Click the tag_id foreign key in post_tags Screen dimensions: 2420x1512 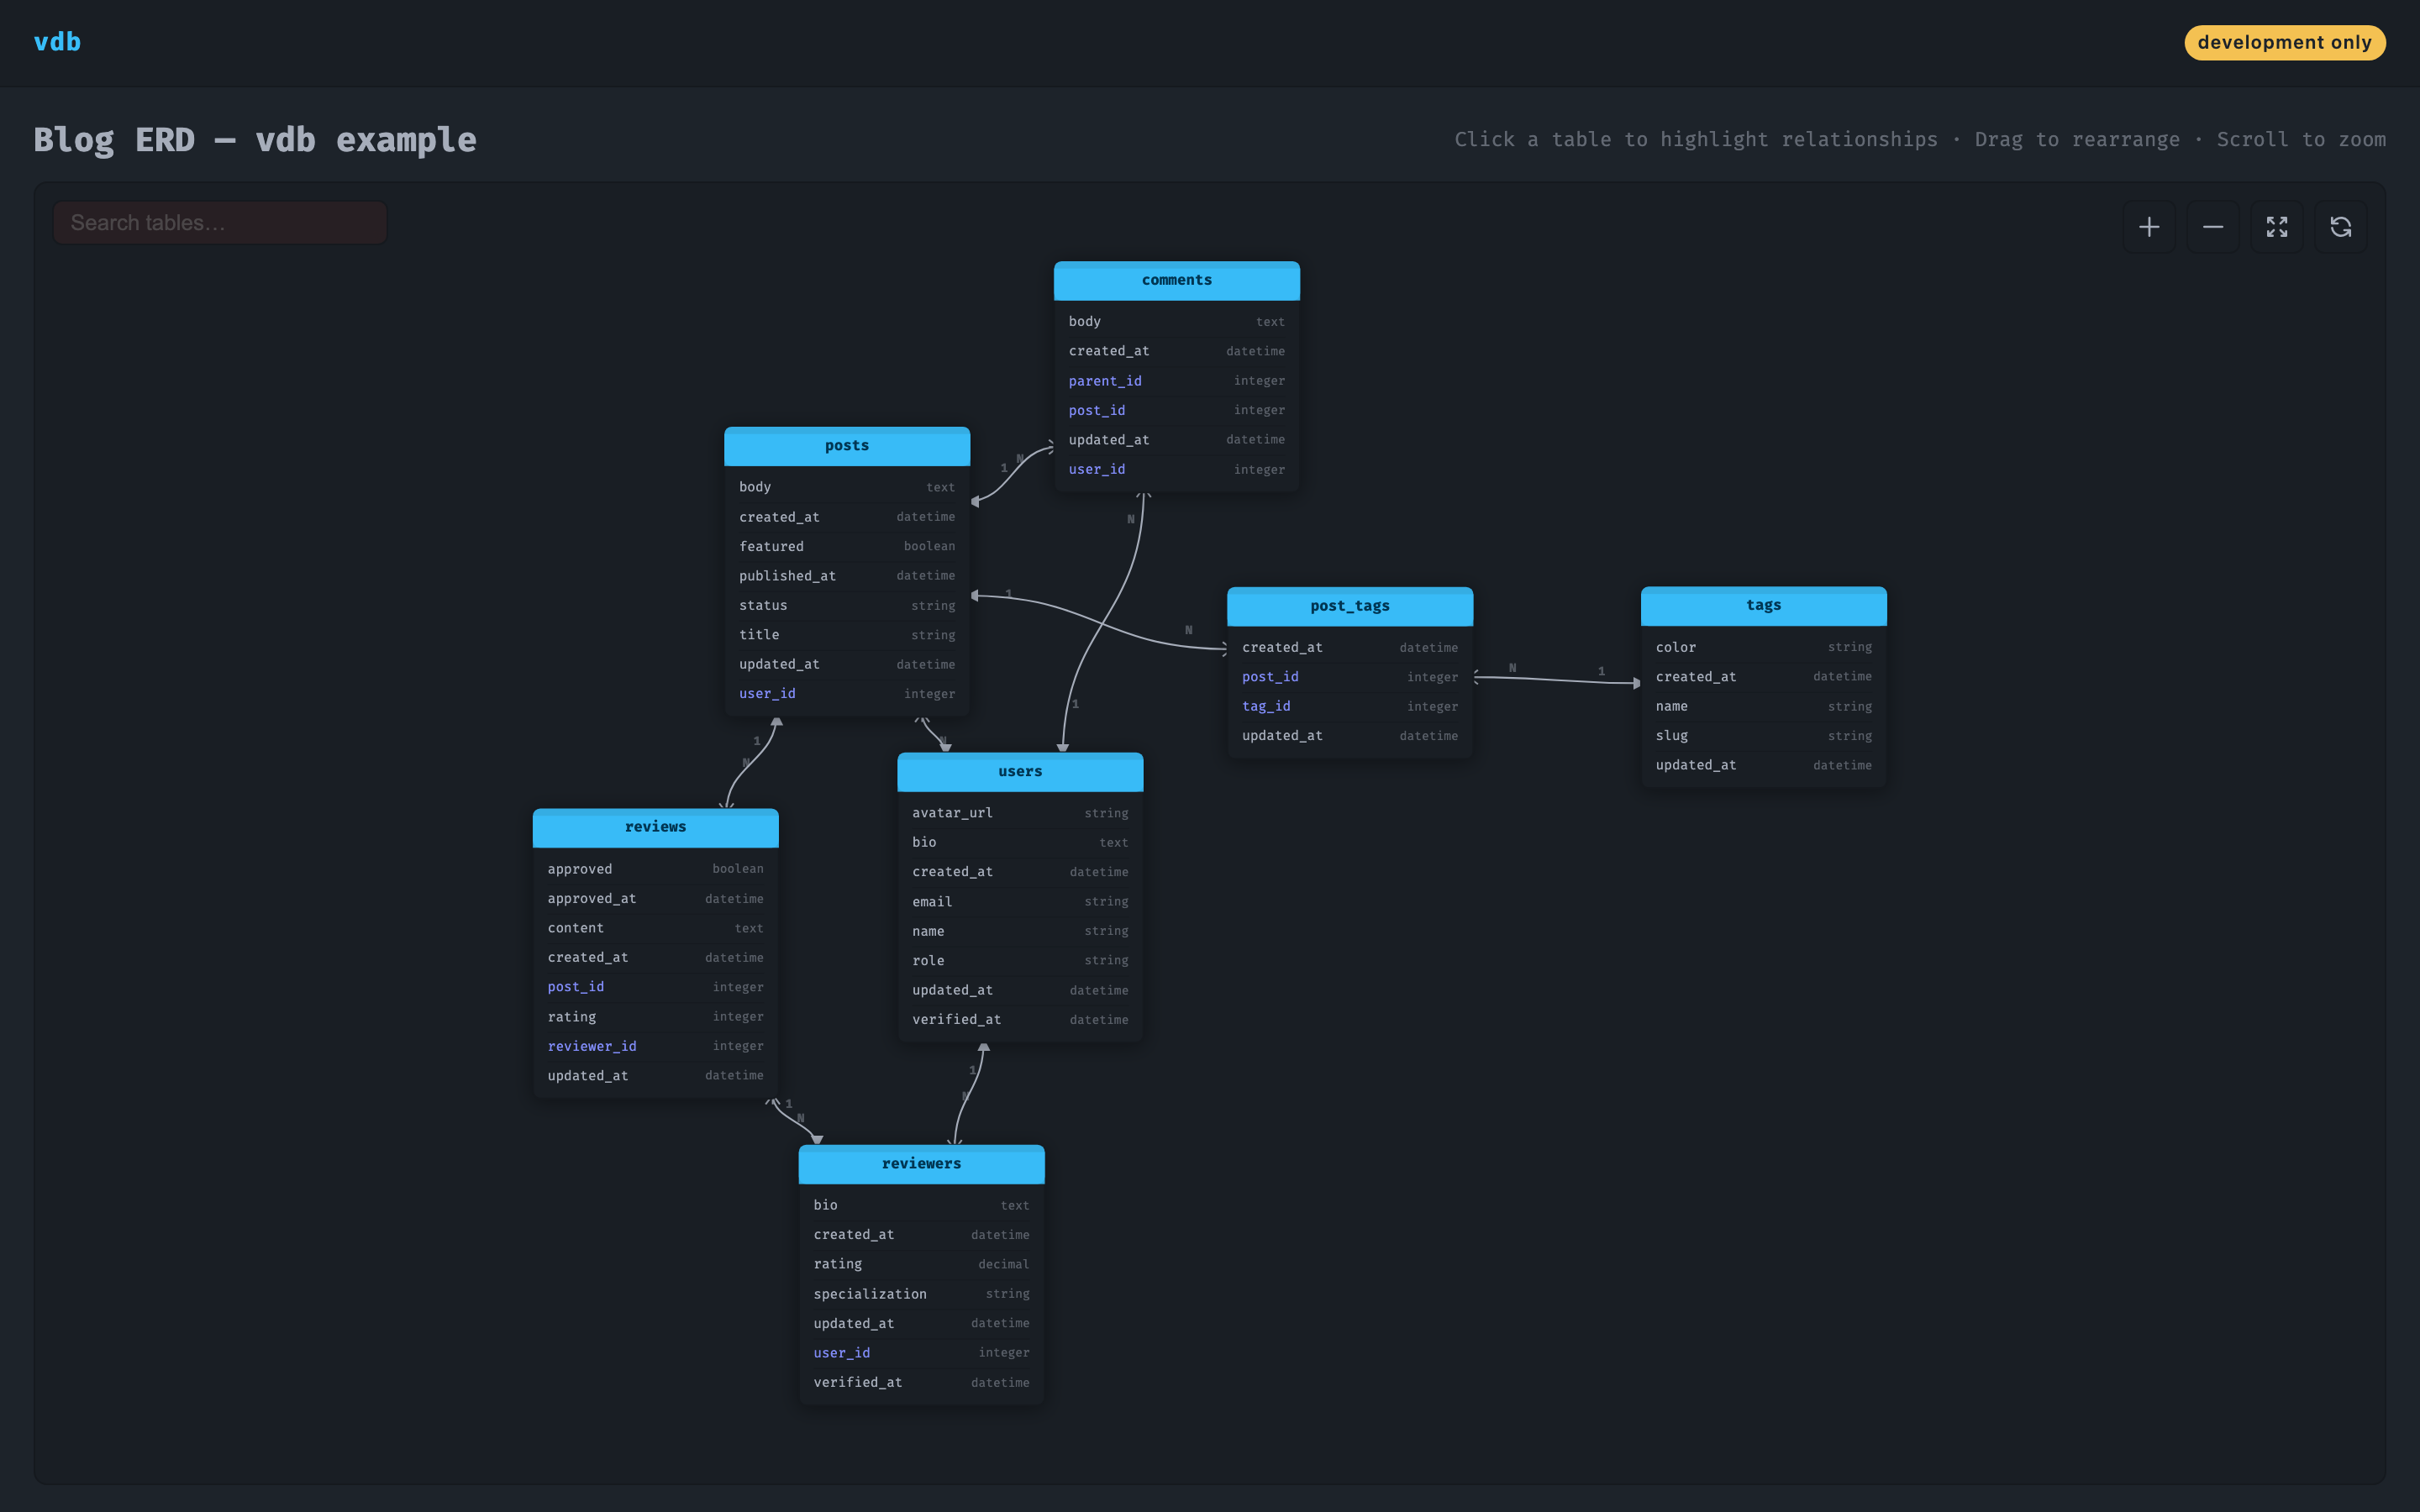point(1266,706)
